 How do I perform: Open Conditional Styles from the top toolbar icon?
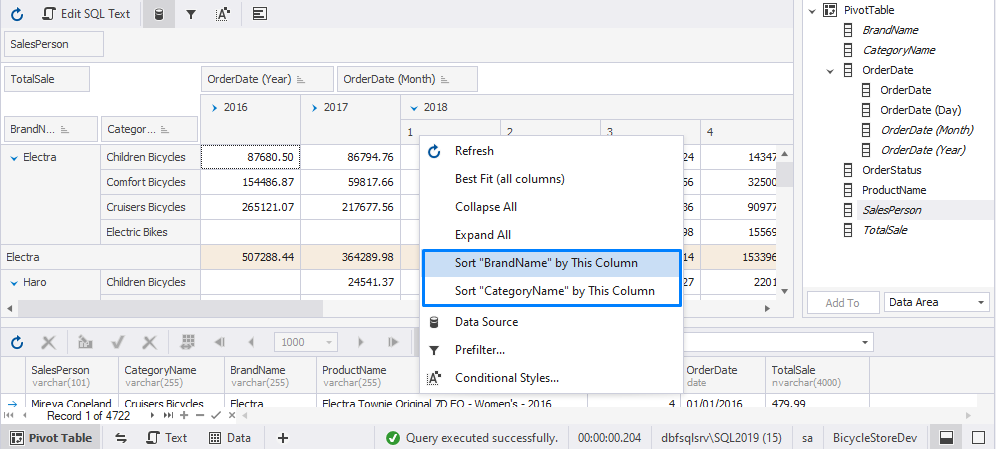click(x=224, y=14)
